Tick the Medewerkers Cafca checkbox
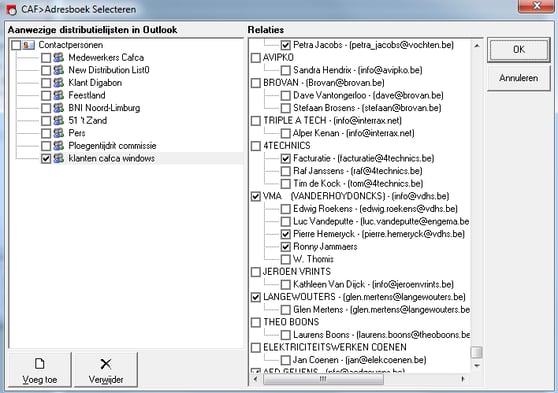This screenshot has width=558, height=393. coord(46,58)
